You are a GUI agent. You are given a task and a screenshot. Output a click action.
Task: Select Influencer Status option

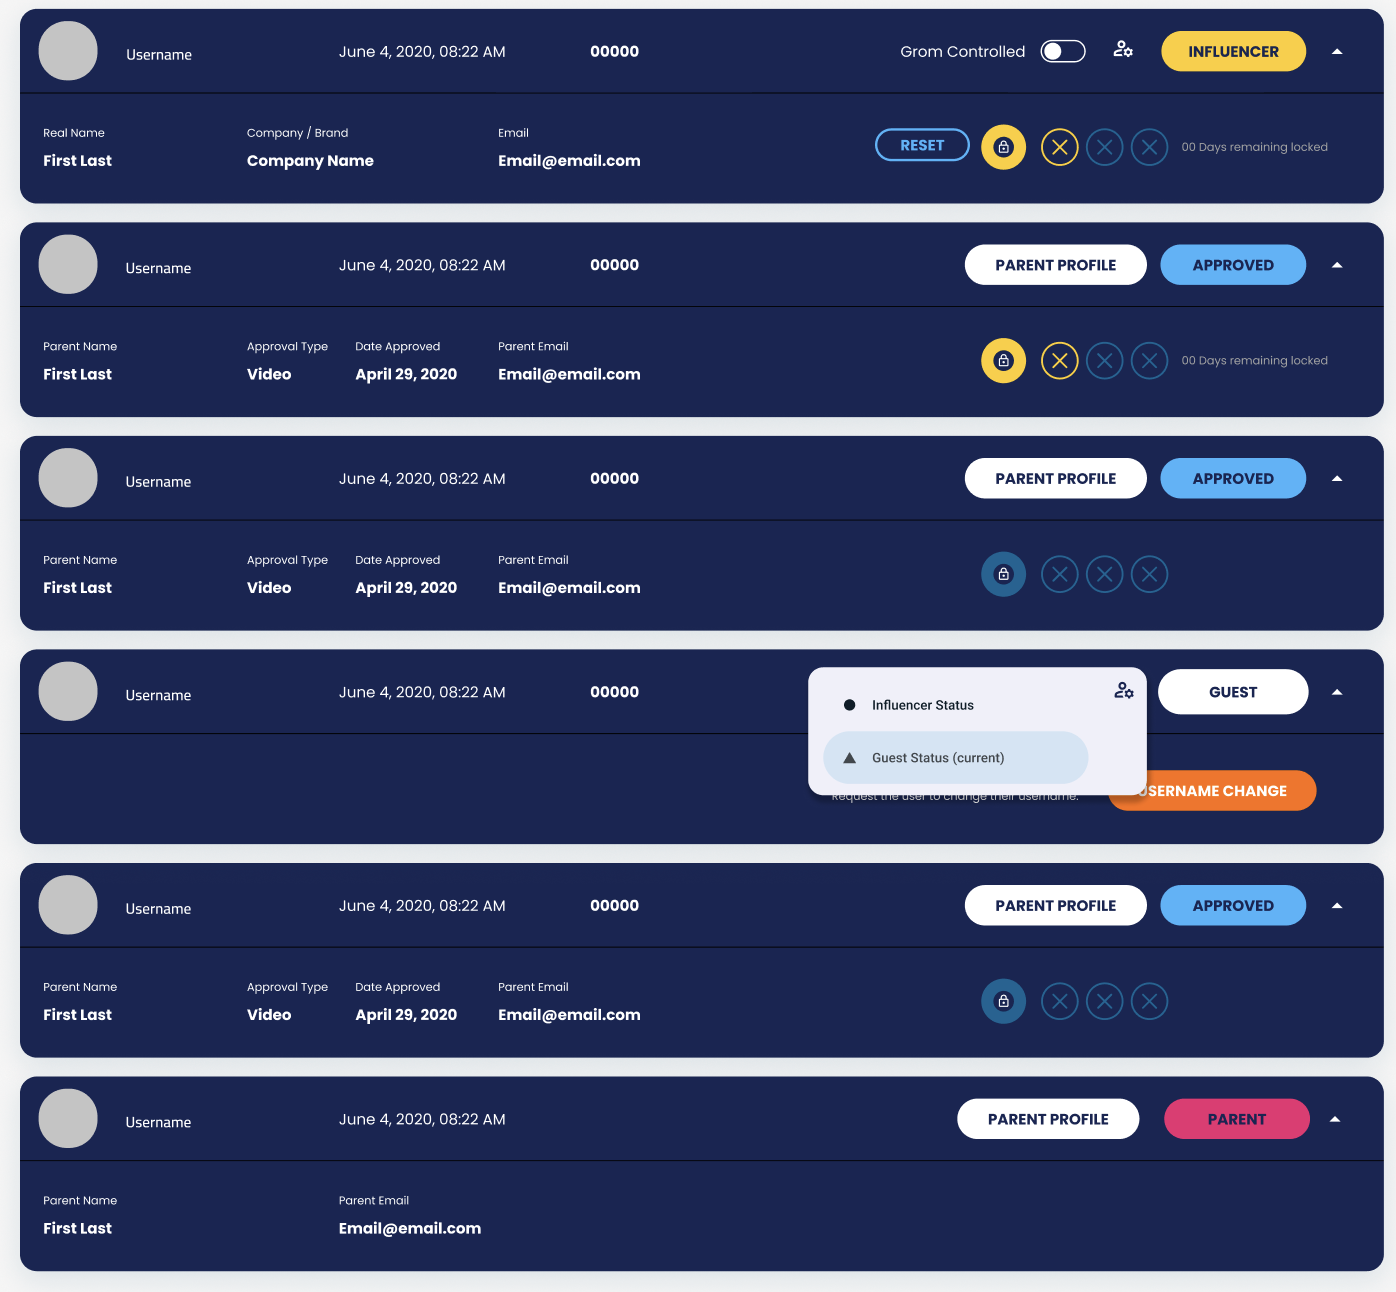coord(922,705)
